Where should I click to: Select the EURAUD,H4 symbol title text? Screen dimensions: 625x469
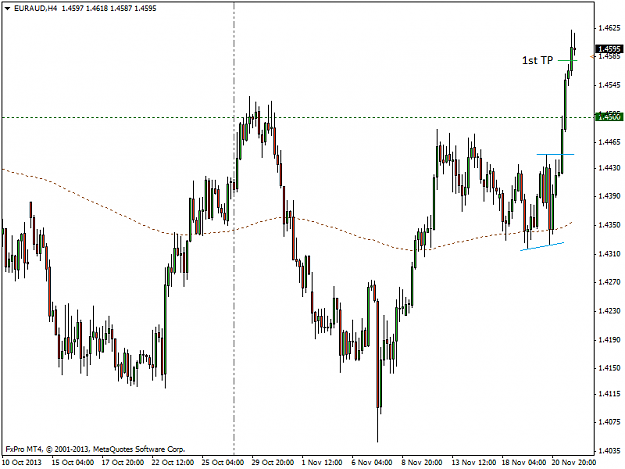[35, 8]
